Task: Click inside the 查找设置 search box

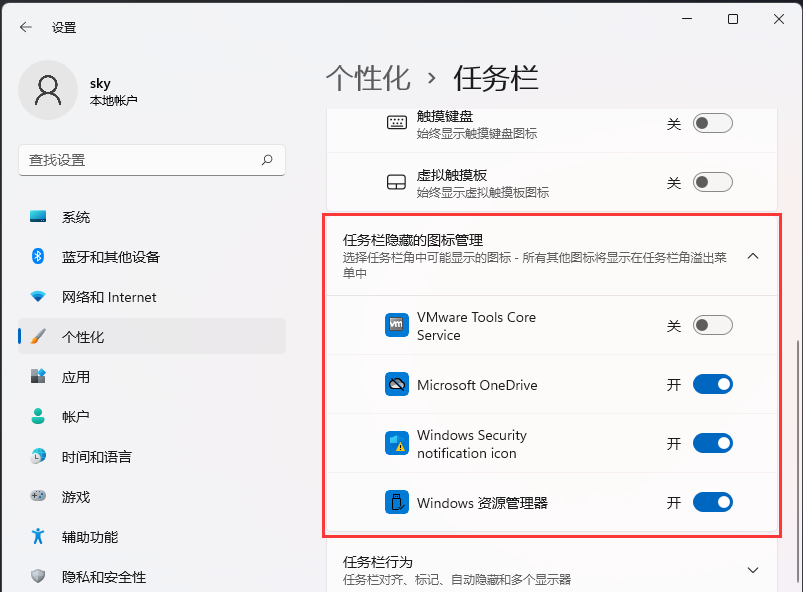Action: tap(150, 160)
